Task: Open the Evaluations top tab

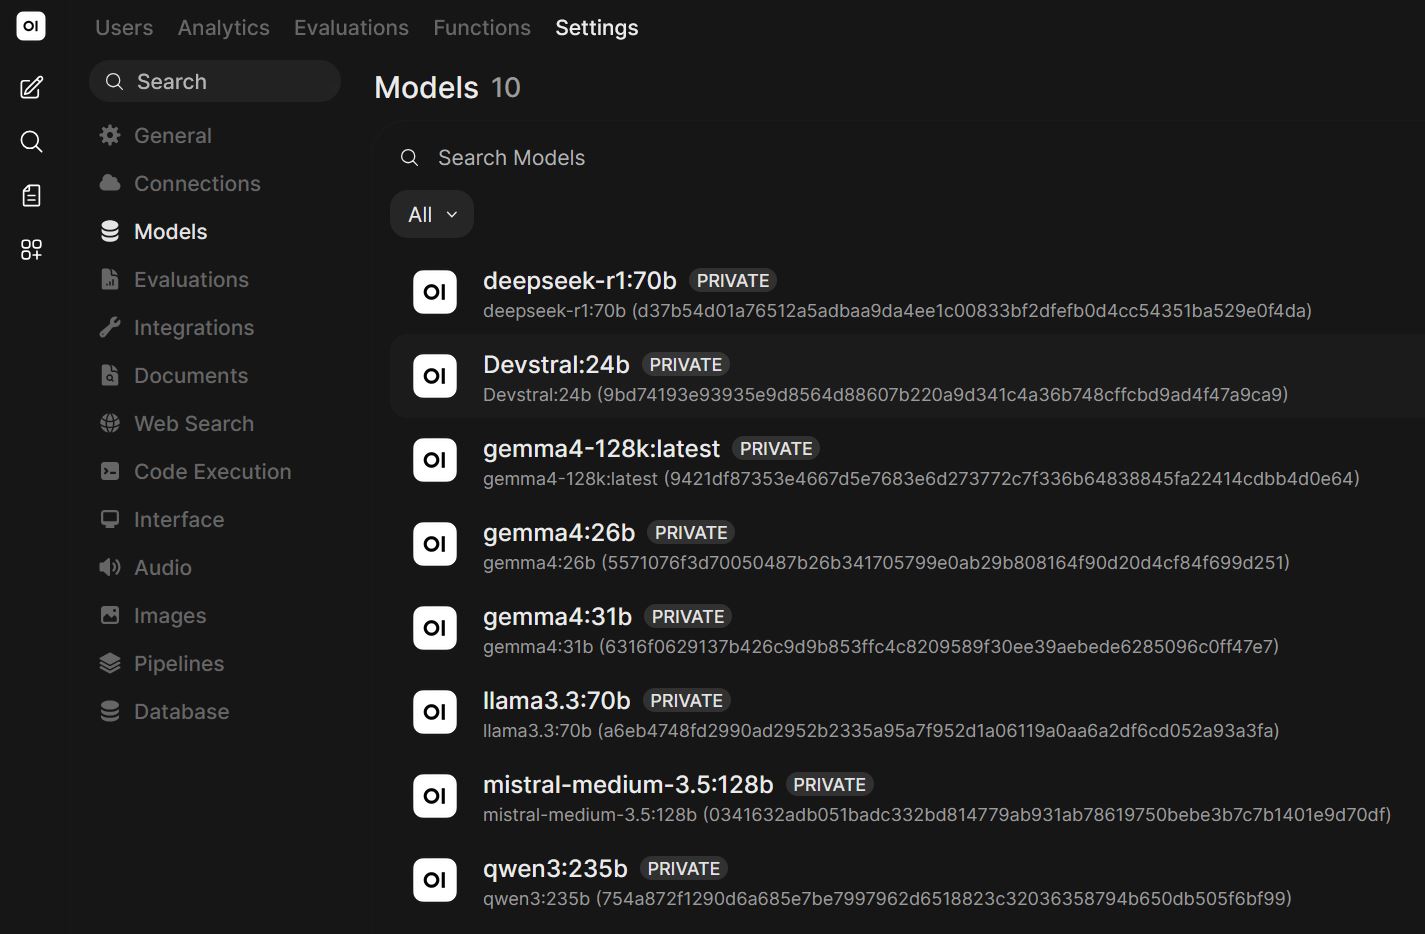Action: tap(351, 28)
